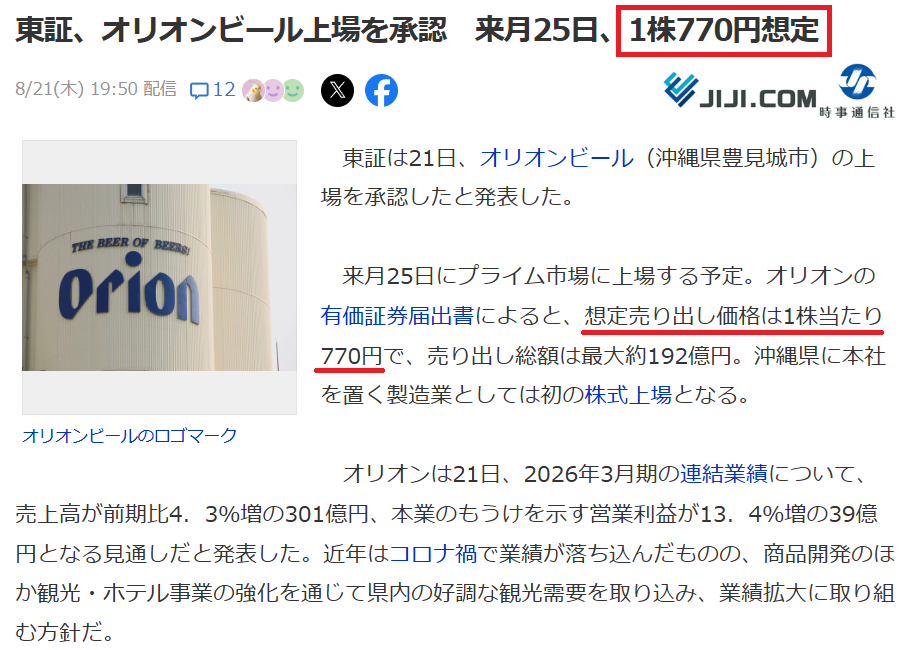The height and width of the screenshot is (650, 911).
Task: Click the first commenter avatar icon
Action: pyautogui.click(x=253, y=91)
